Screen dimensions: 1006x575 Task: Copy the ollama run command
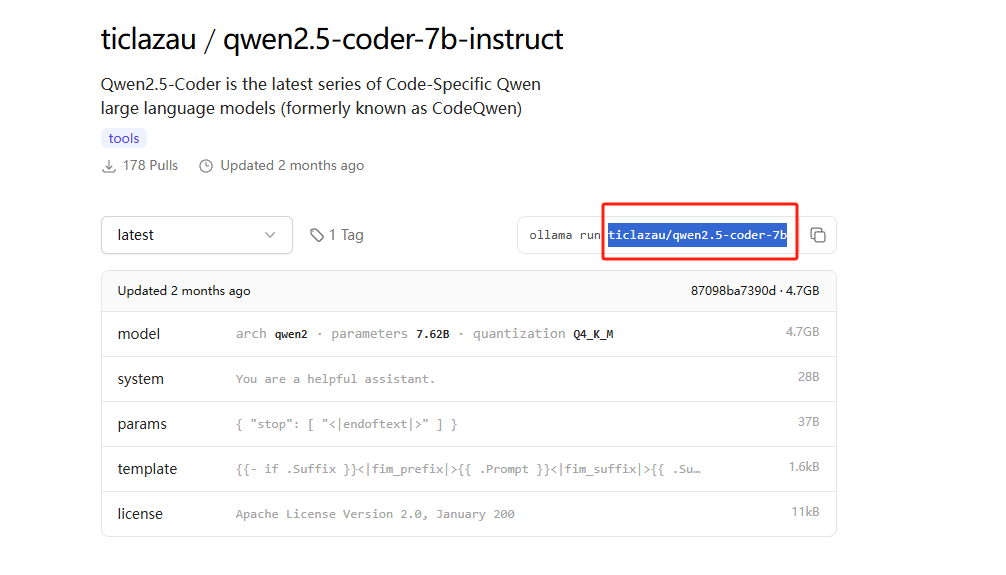point(817,235)
